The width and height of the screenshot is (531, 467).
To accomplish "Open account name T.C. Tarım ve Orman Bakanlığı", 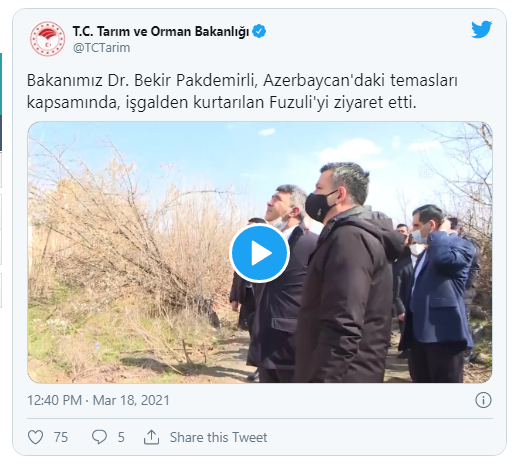I will coord(161,31).
